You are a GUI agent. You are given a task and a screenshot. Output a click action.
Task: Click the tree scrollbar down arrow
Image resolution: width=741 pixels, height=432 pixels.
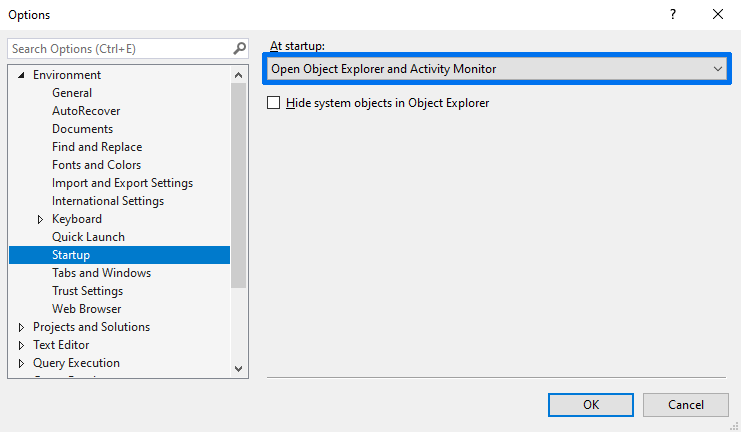click(239, 369)
